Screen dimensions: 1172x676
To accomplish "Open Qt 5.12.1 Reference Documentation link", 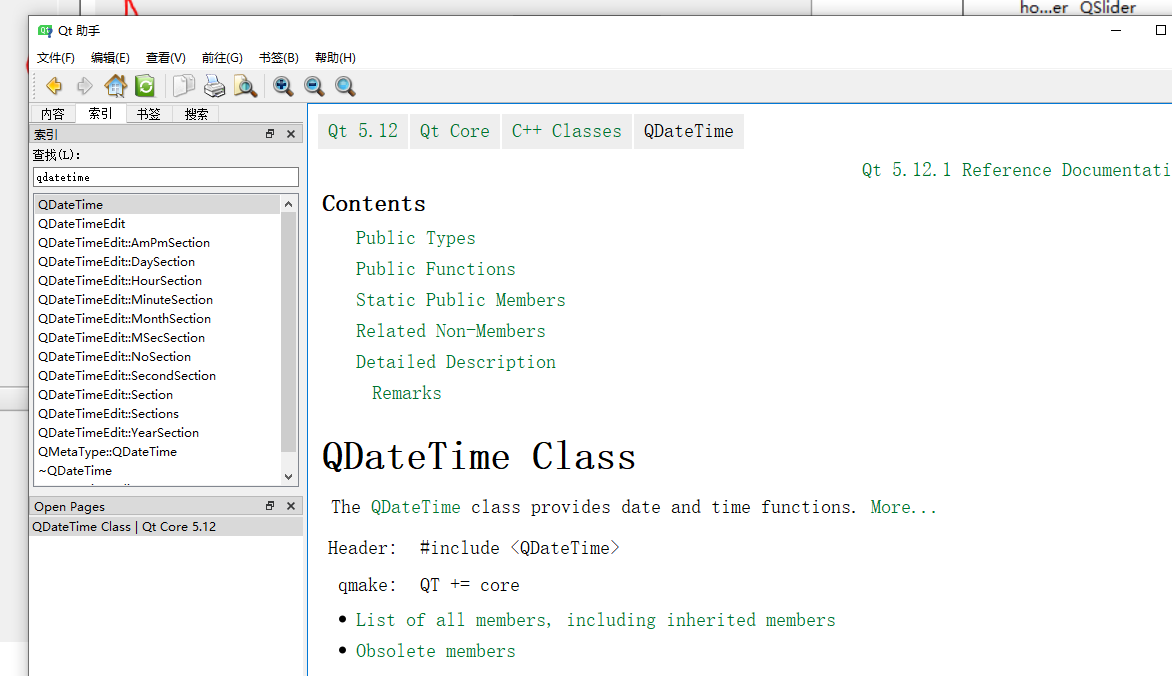I will (1016, 170).
